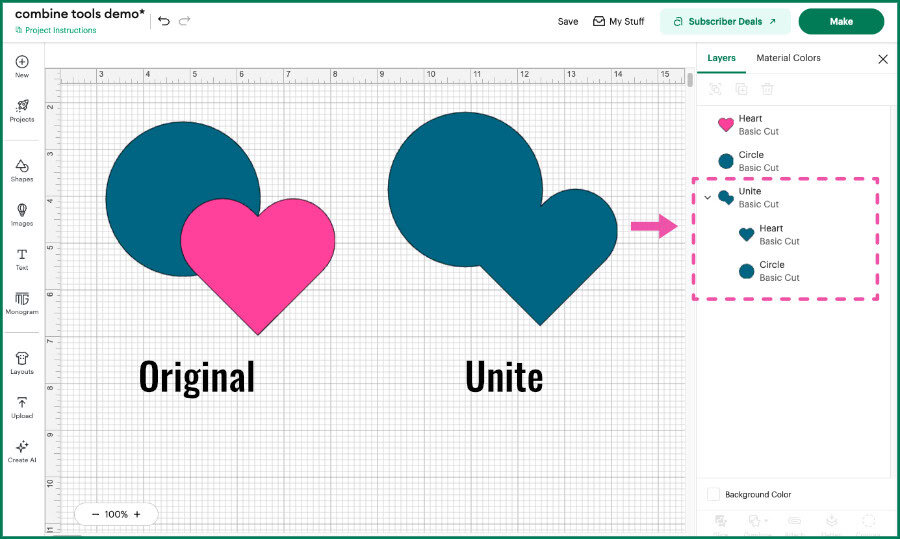Click the Background Color swatch
This screenshot has height=539, width=900.
point(713,494)
